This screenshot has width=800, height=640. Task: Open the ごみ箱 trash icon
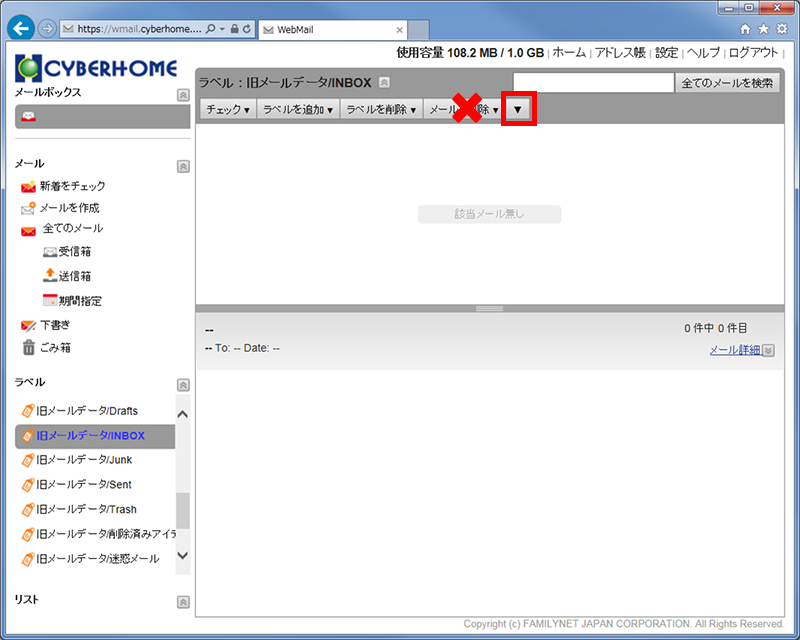coord(28,348)
